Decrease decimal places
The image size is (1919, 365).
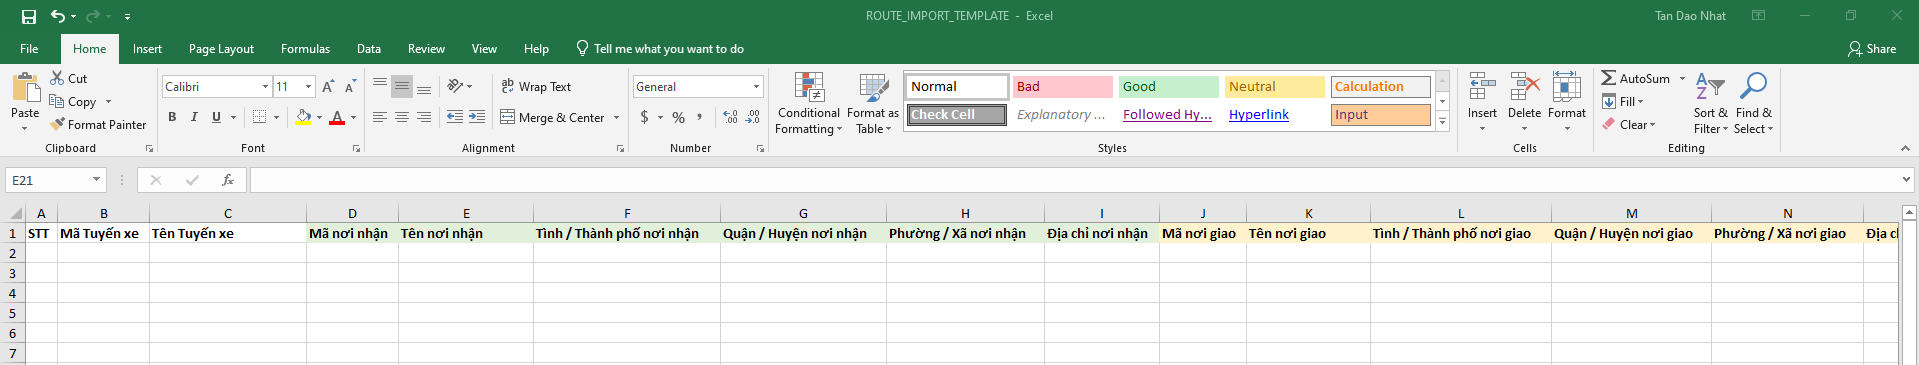[753, 117]
